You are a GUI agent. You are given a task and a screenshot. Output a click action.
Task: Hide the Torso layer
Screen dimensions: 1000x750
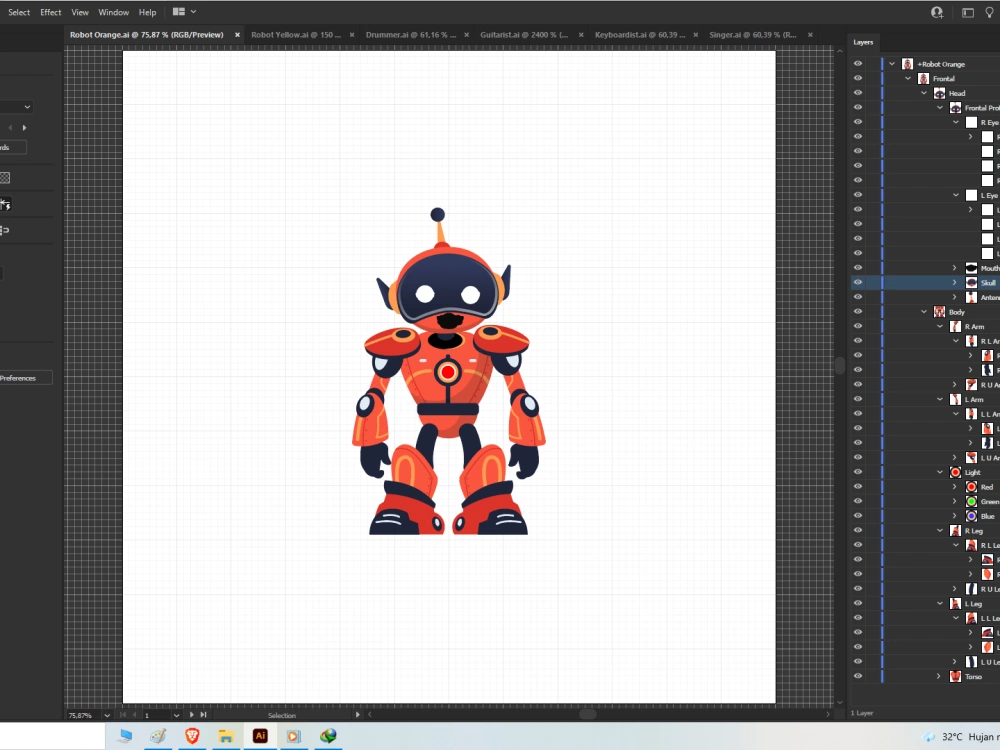point(858,676)
